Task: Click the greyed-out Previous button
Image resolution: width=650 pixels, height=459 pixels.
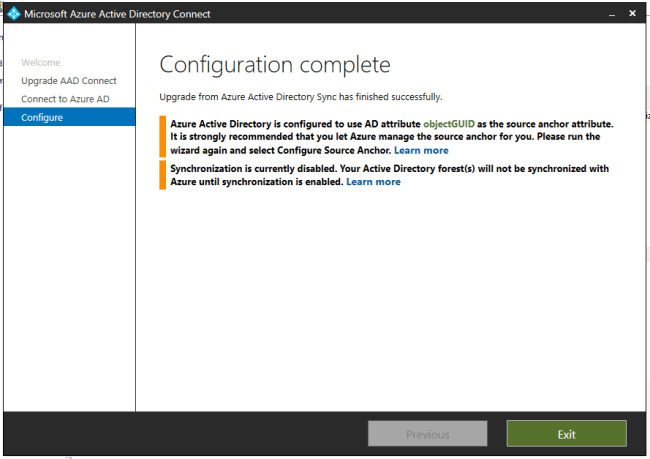Action: point(427,434)
